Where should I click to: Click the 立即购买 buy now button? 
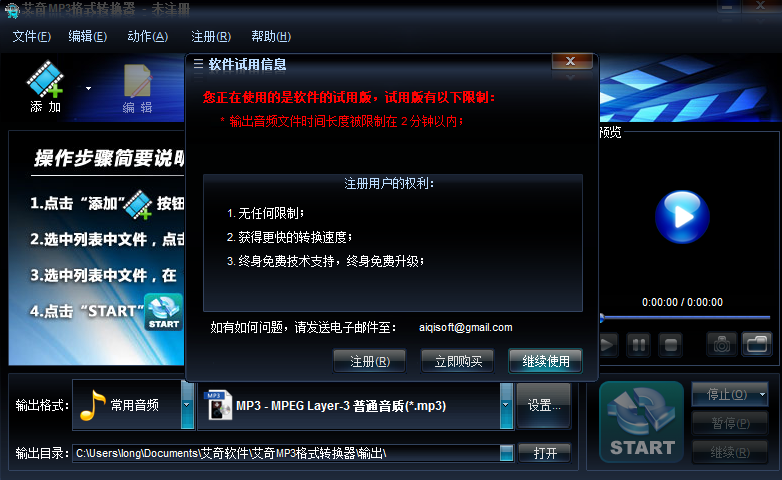coord(458,361)
